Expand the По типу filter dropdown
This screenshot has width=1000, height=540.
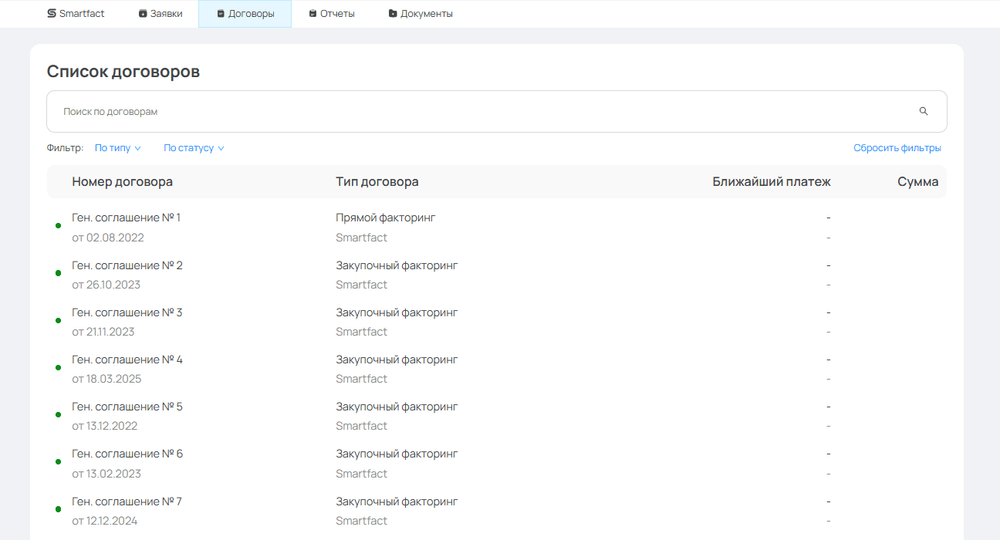(x=118, y=148)
